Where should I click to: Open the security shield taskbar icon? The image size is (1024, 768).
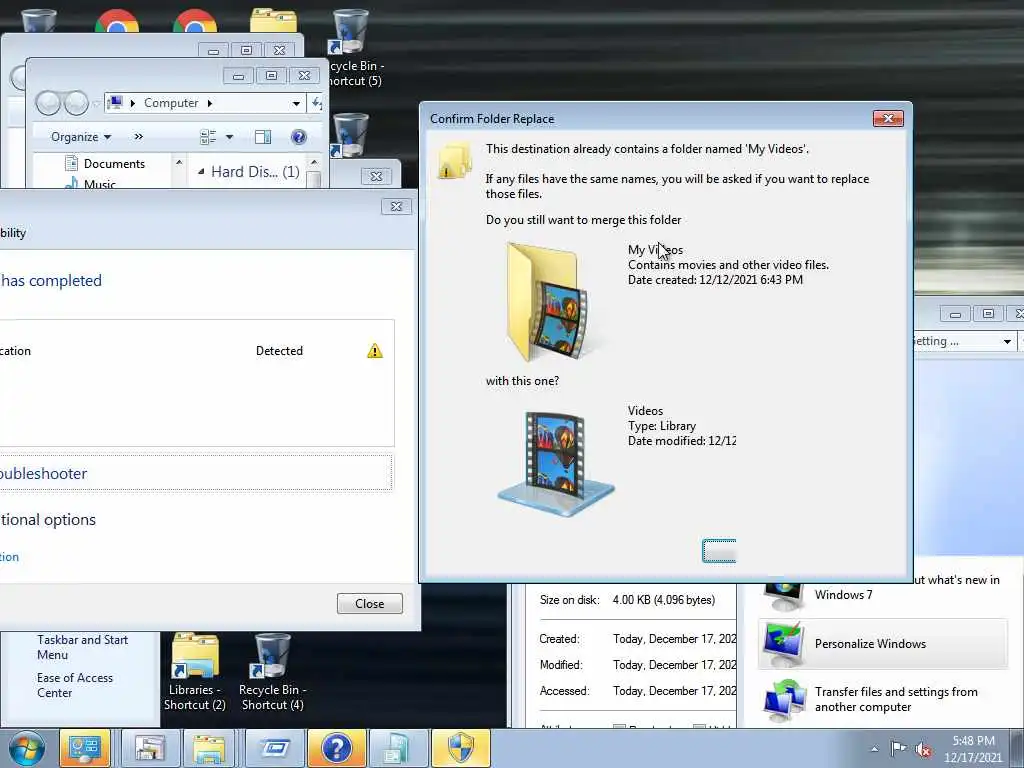click(461, 748)
